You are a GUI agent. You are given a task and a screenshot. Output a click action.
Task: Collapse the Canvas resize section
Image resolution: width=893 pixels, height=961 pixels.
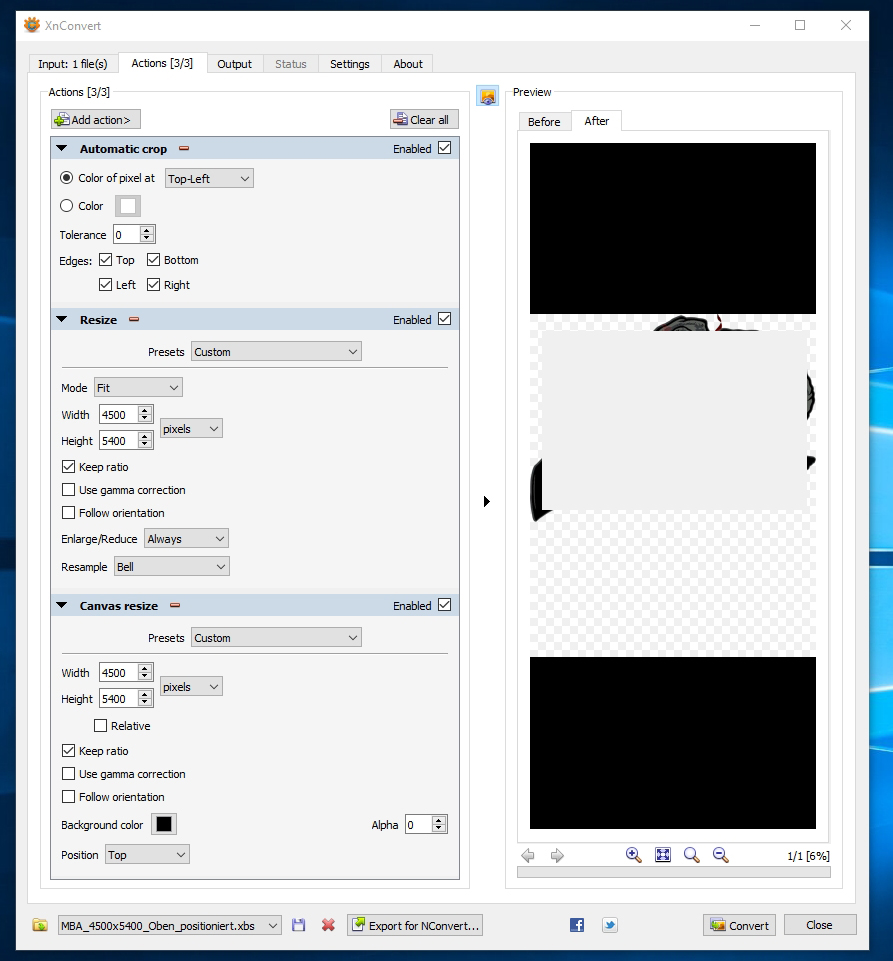(x=62, y=606)
